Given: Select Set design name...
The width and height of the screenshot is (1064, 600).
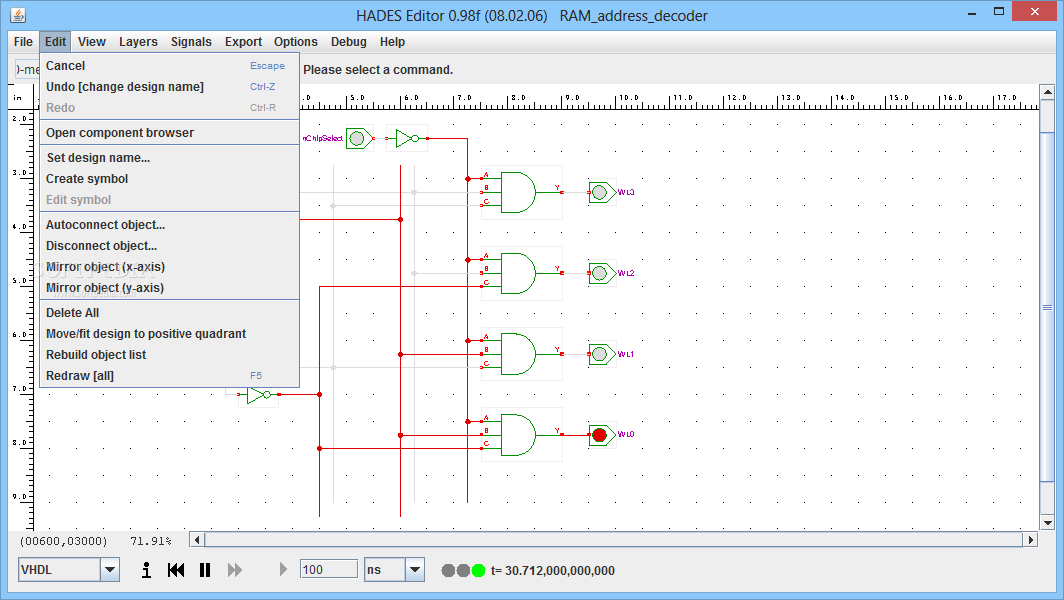Looking at the screenshot, I should coord(170,158).
